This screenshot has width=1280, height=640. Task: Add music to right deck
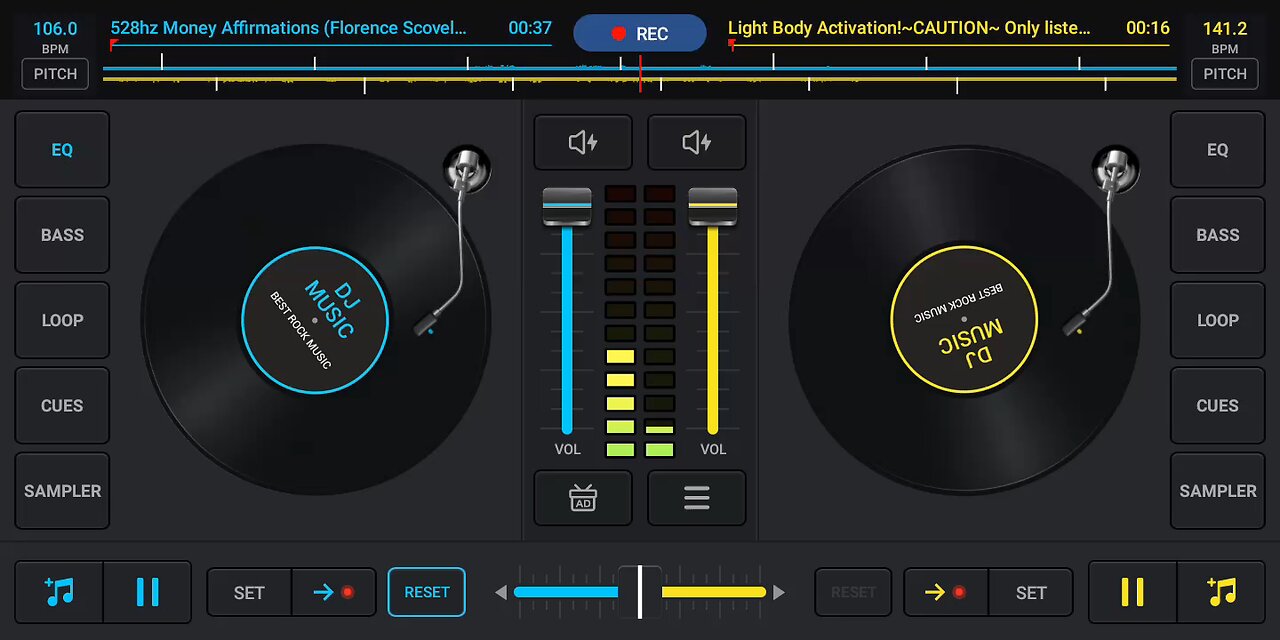[x=1221, y=592]
